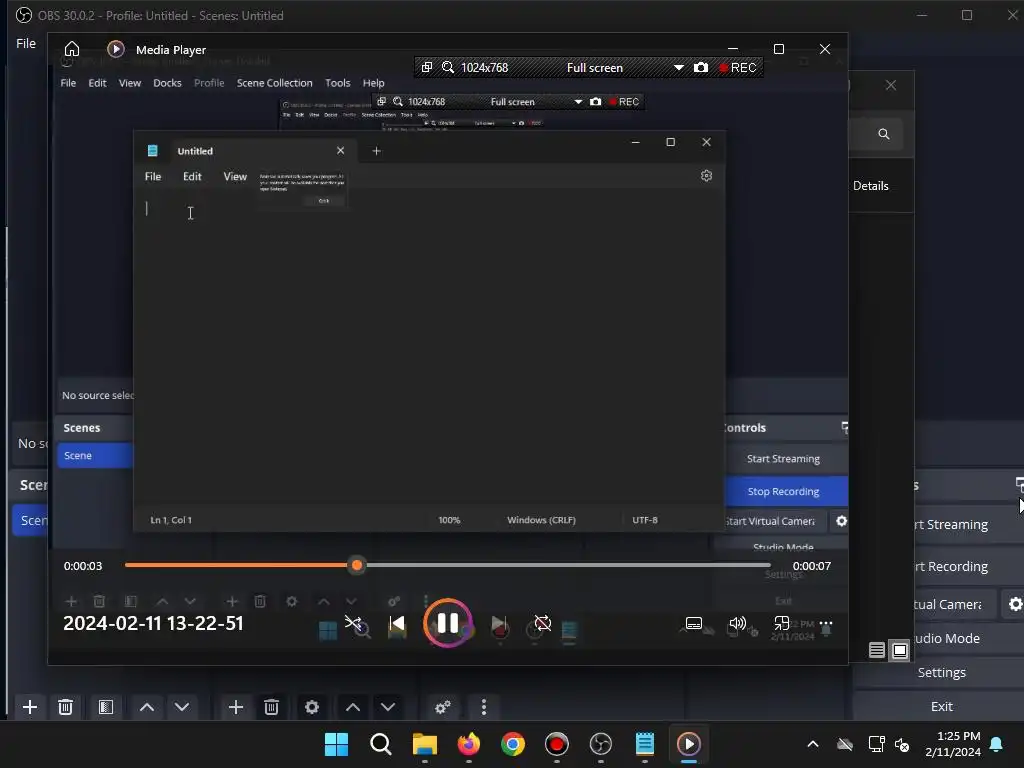Go to Media Player home
Viewport: 1024px width, 768px height.
tap(72, 50)
